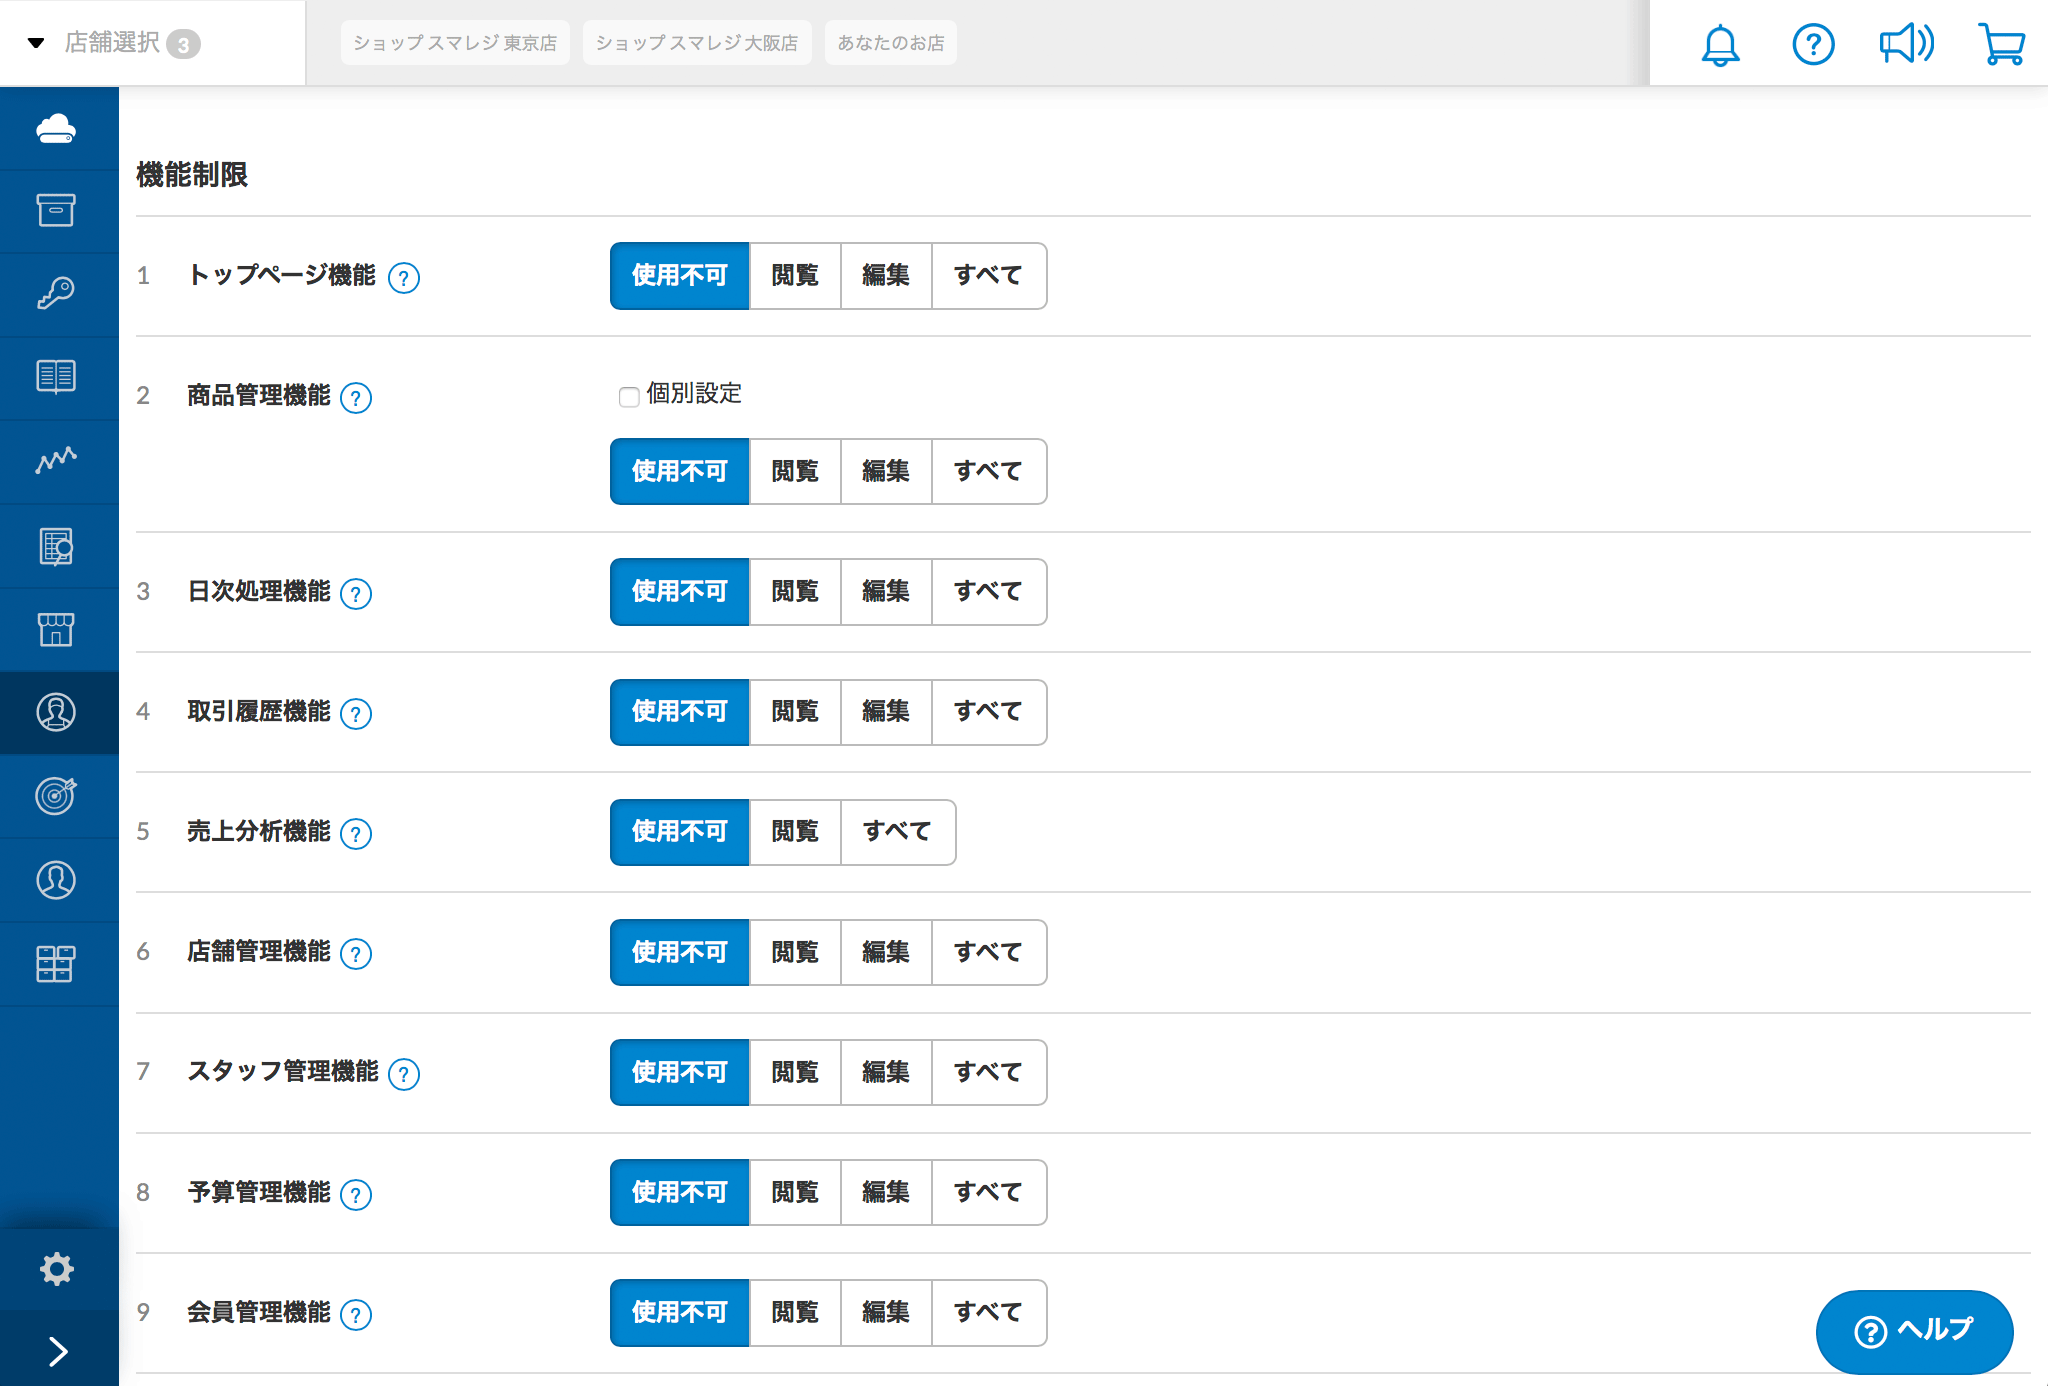2048x1386 pixels.
Task: Select ショップスマレジ東京店 store tab
Action: tap(455, 43)
